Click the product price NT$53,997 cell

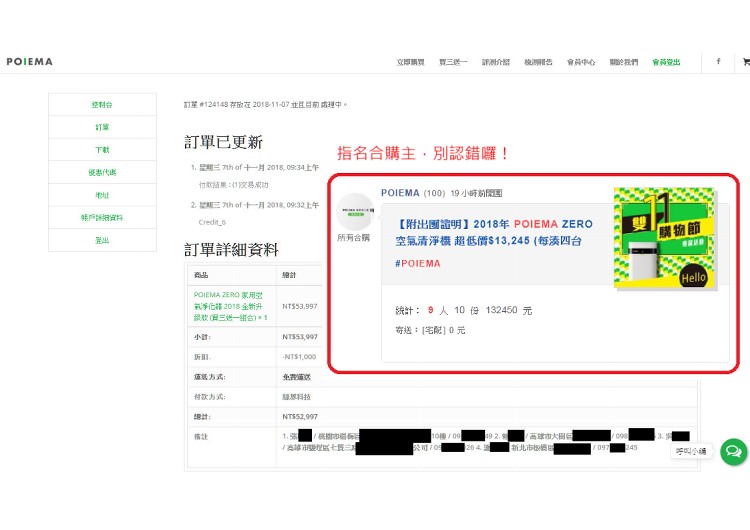(300, 306)
